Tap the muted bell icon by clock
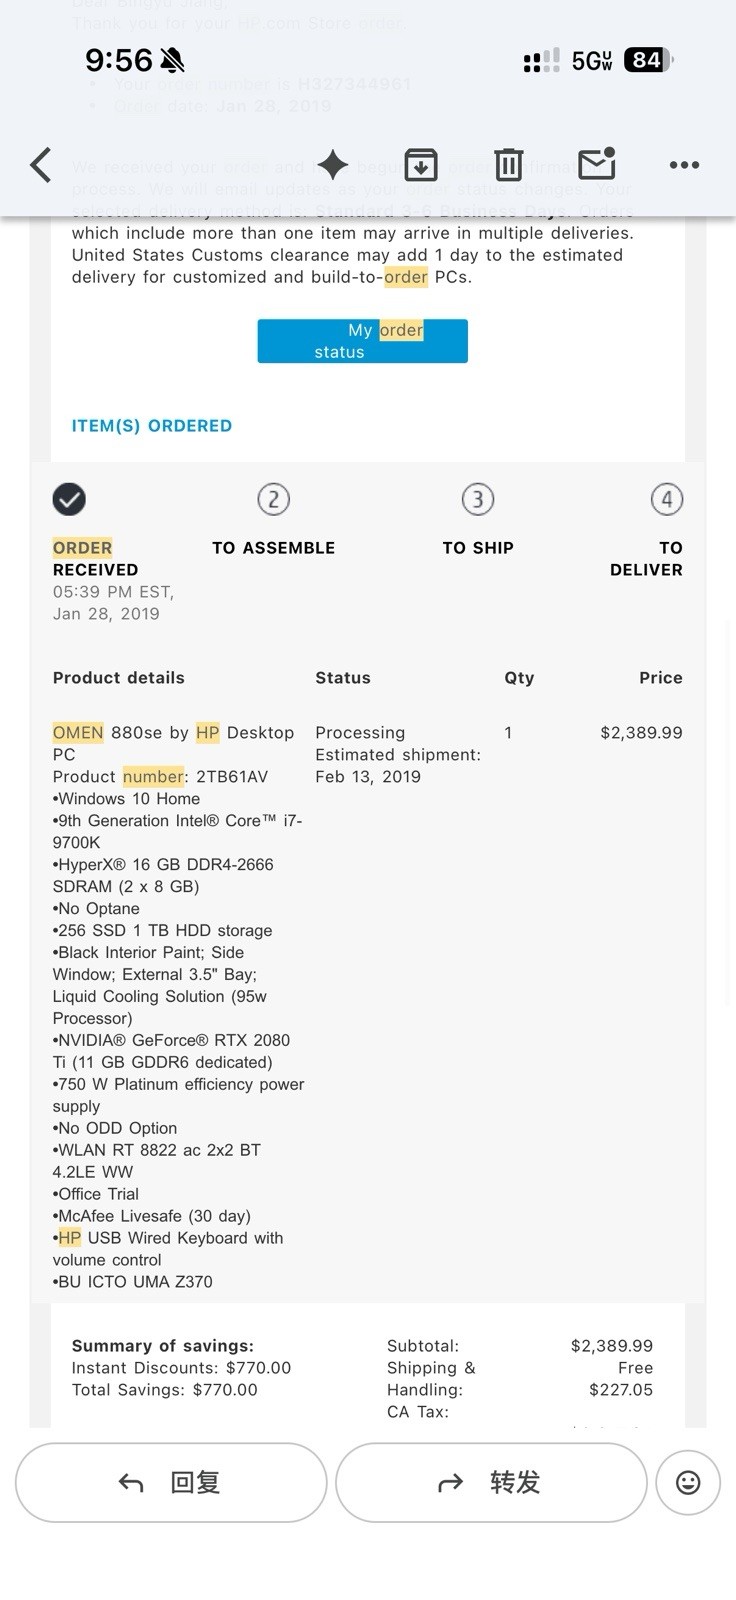Screen dimensions: 736x1600 click(172, 61)
